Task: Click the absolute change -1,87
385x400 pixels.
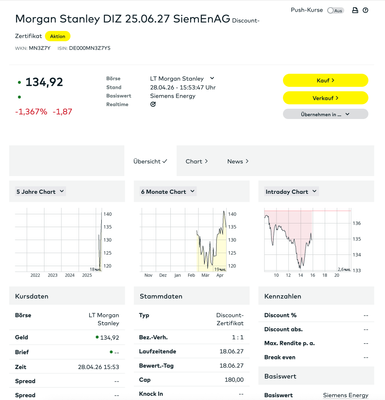Action: [x=62, y=112]
